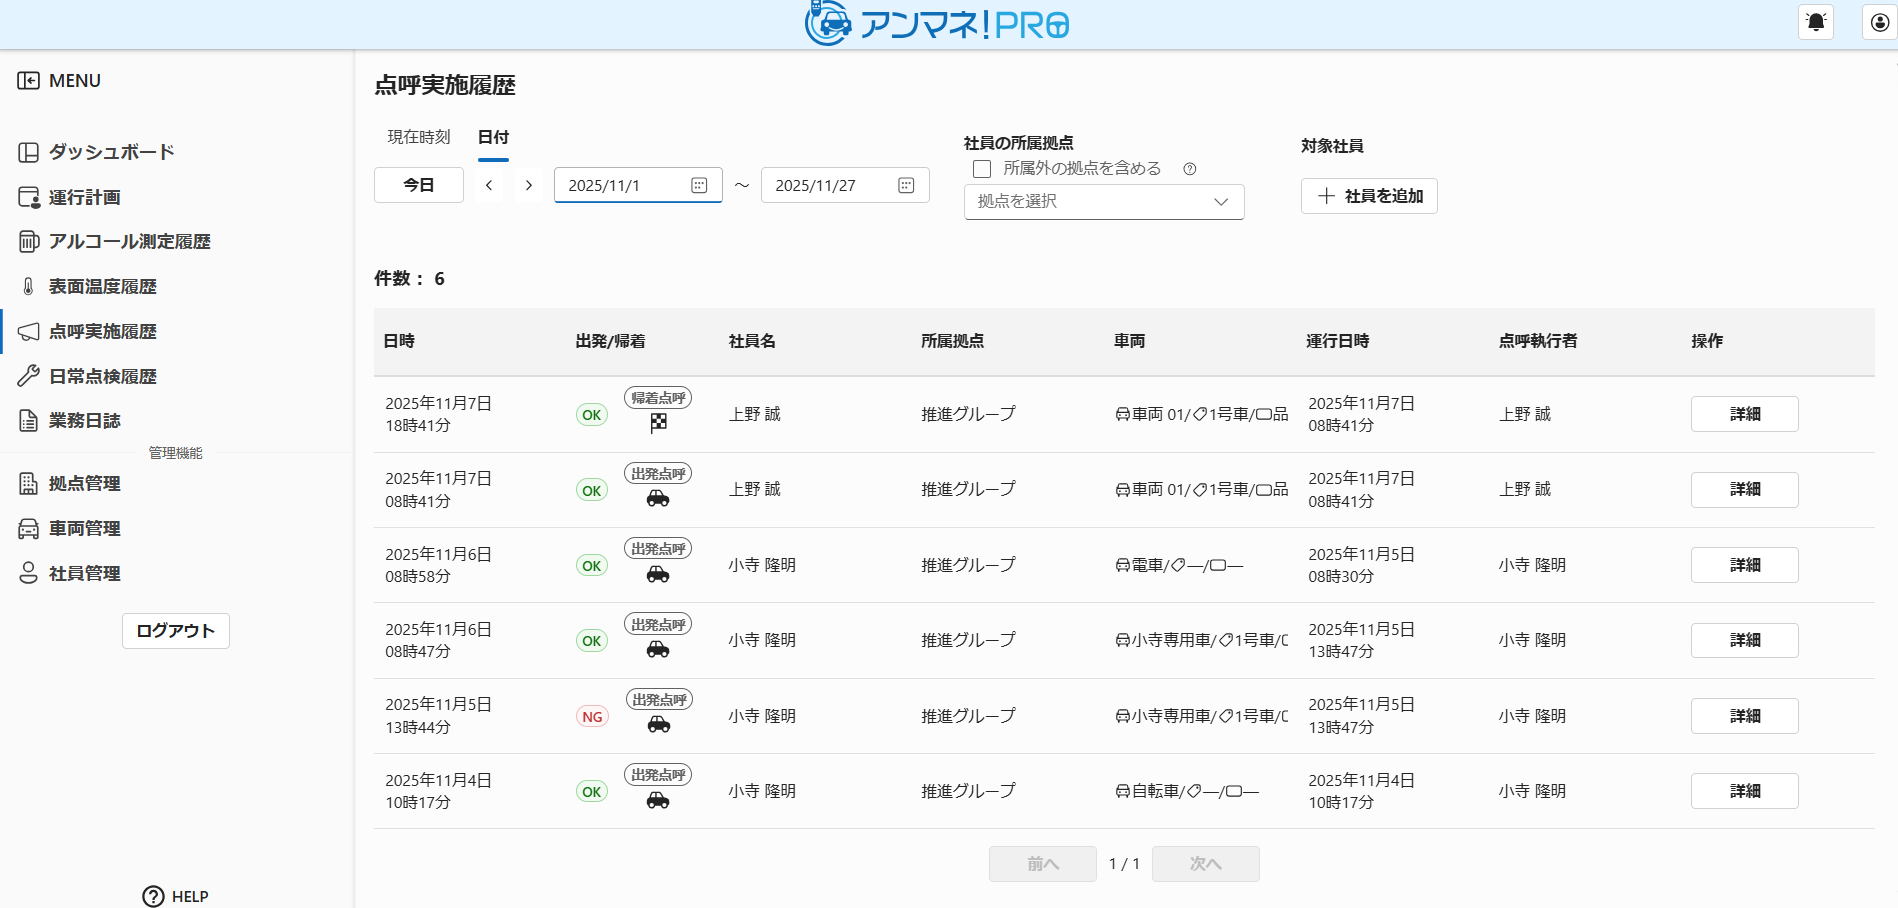Expand the 拠点を選択 dropdown
This screenshot has height=908, width=1898.
click(1103, 202)
